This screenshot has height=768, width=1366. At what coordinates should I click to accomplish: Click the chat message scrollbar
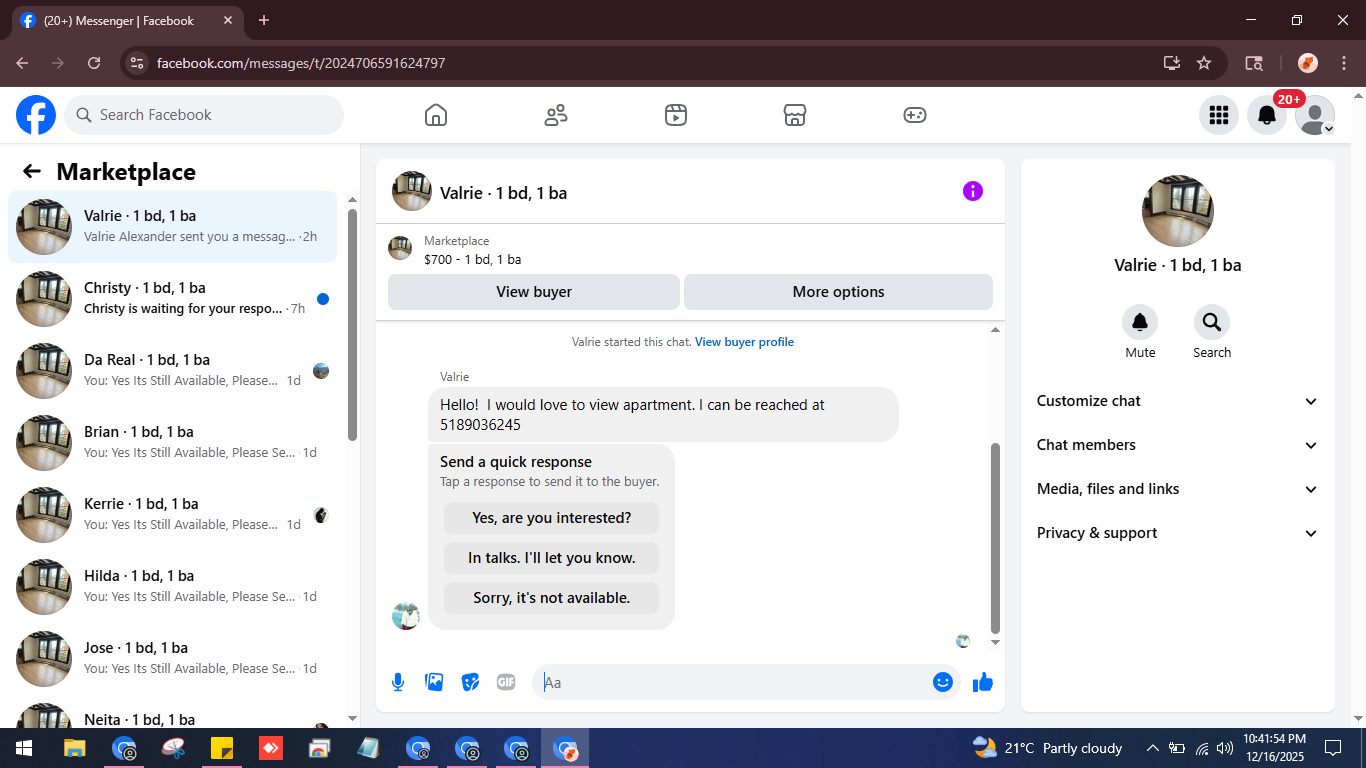point(995,538)
